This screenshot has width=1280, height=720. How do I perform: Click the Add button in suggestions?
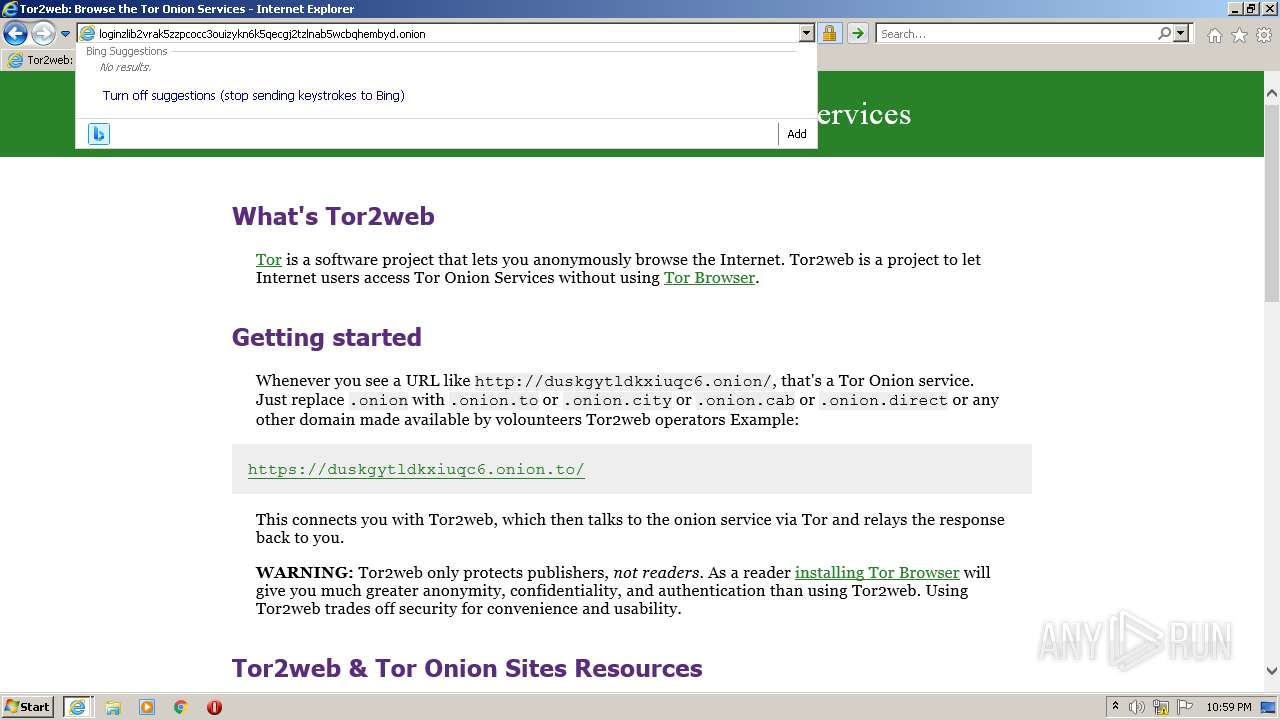(797, 134)
